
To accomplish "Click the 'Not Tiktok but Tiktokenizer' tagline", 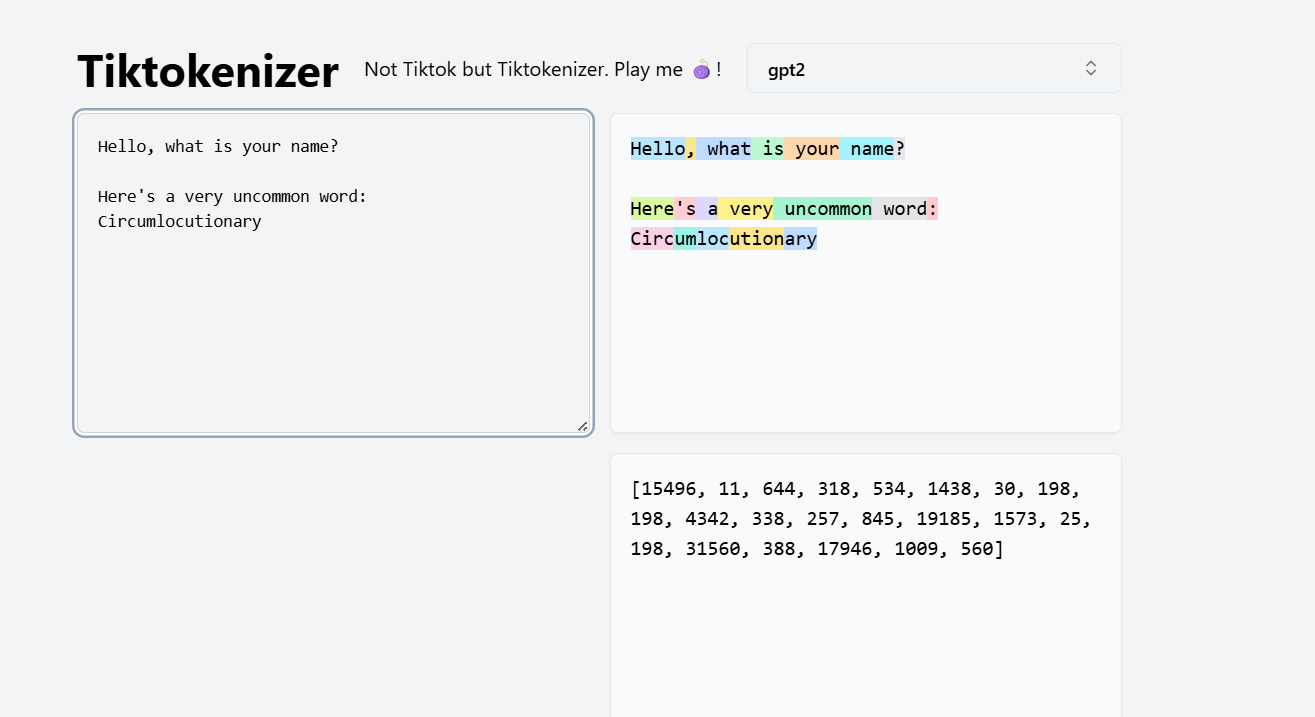I will 522,70.
